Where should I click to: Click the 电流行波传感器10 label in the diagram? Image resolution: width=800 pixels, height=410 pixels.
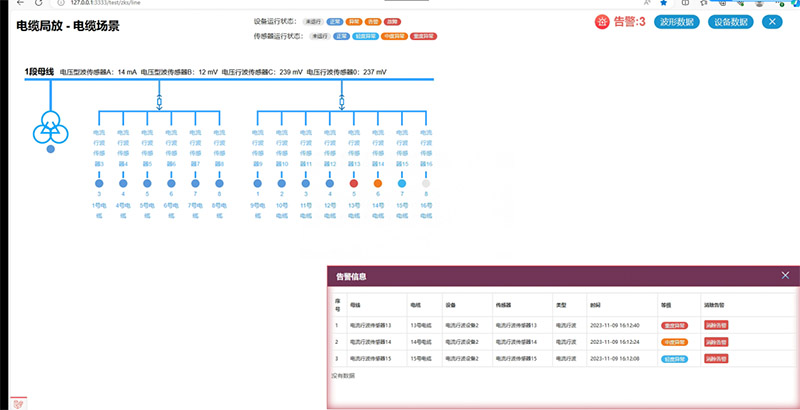click(282, 148)
